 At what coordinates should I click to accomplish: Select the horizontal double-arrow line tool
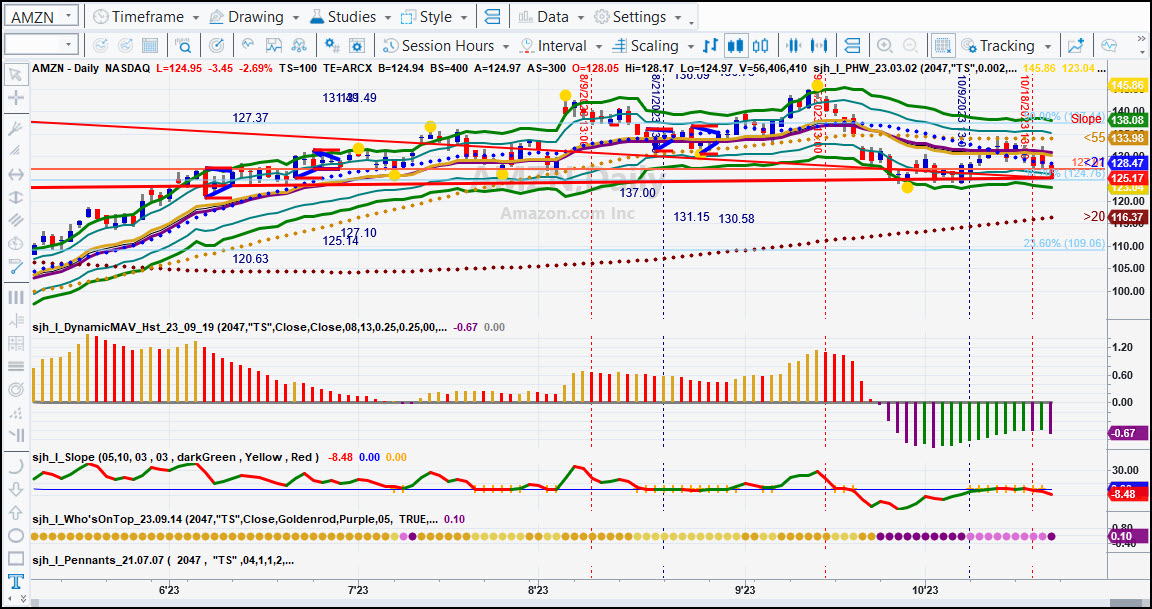pos(15,175)
